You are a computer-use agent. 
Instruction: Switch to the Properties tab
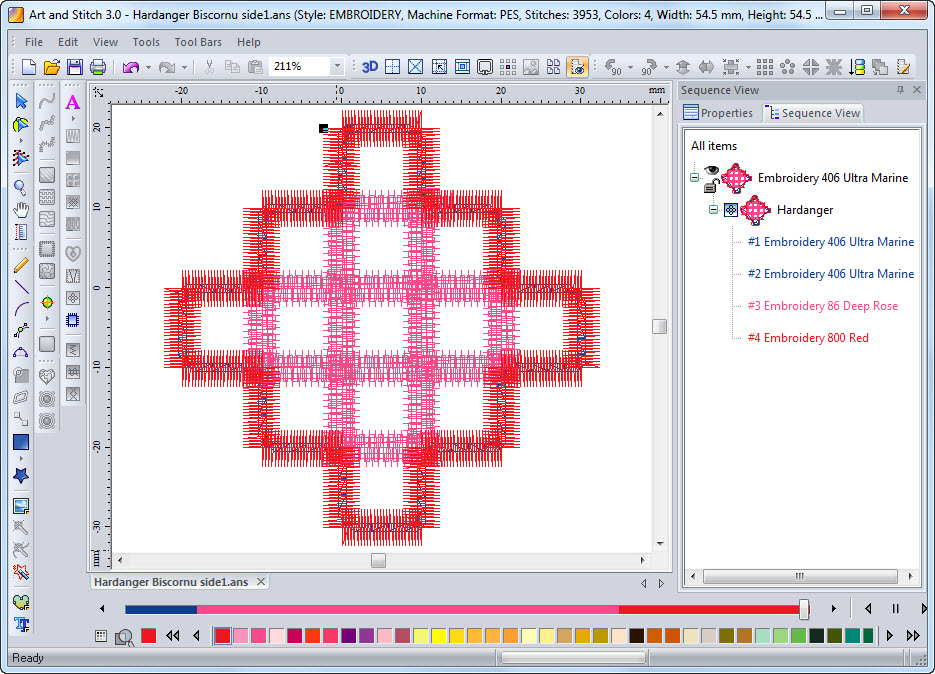coord(718,113)
